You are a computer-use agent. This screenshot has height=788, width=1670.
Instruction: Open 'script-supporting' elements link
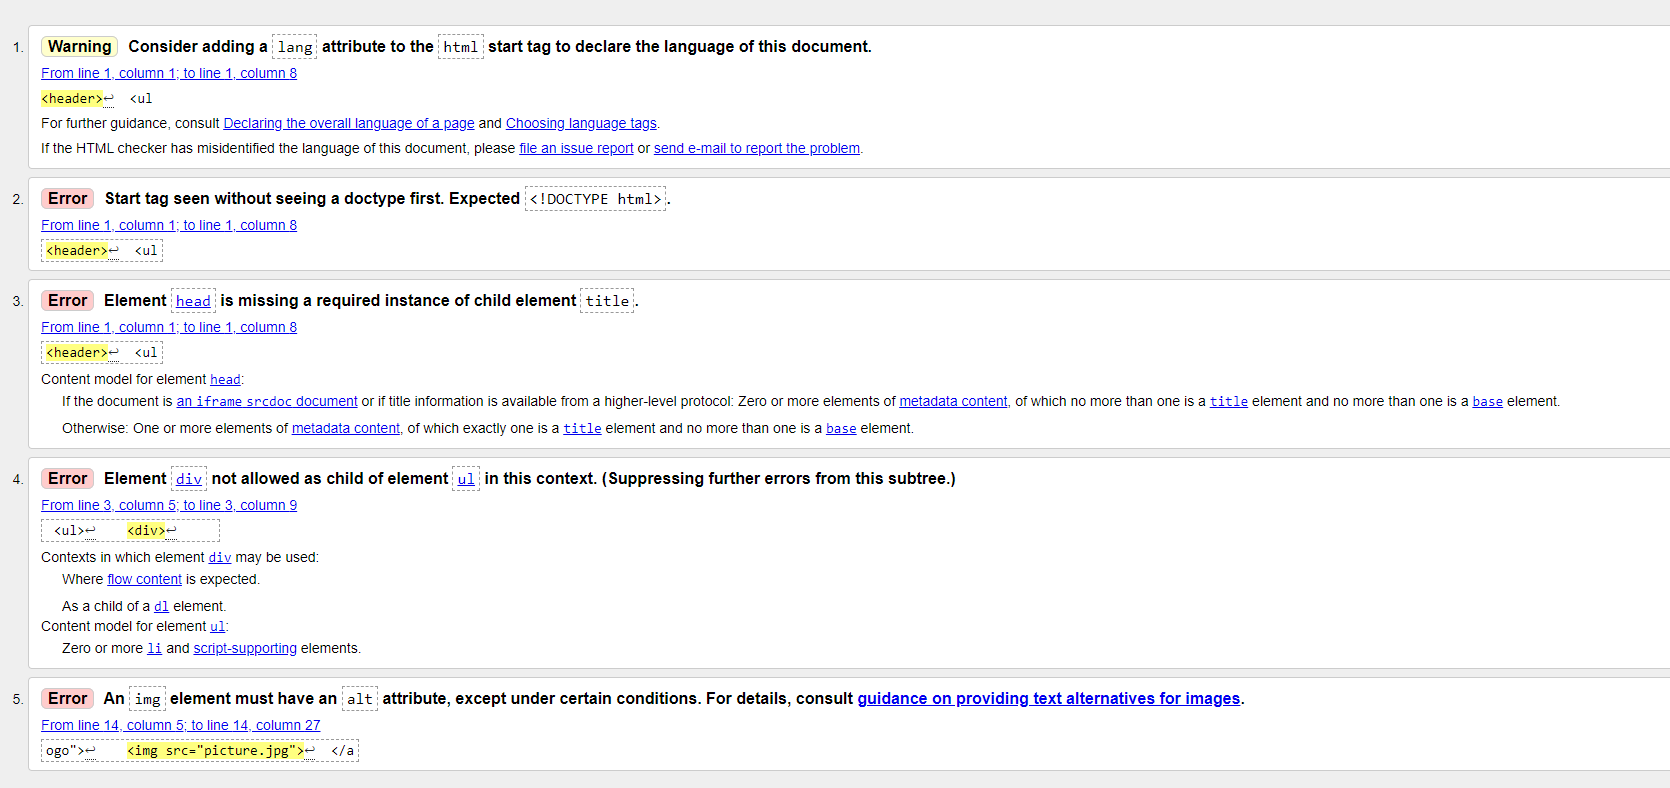(245, 648)
